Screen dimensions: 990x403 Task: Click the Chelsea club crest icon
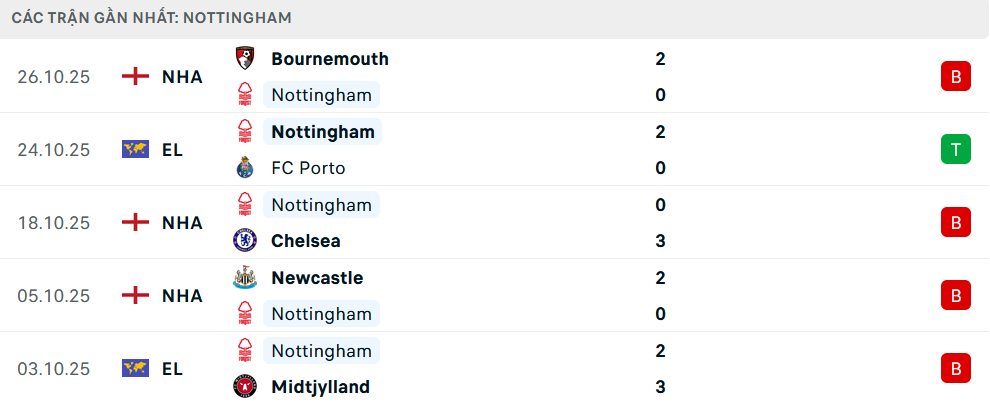point(244,241)
